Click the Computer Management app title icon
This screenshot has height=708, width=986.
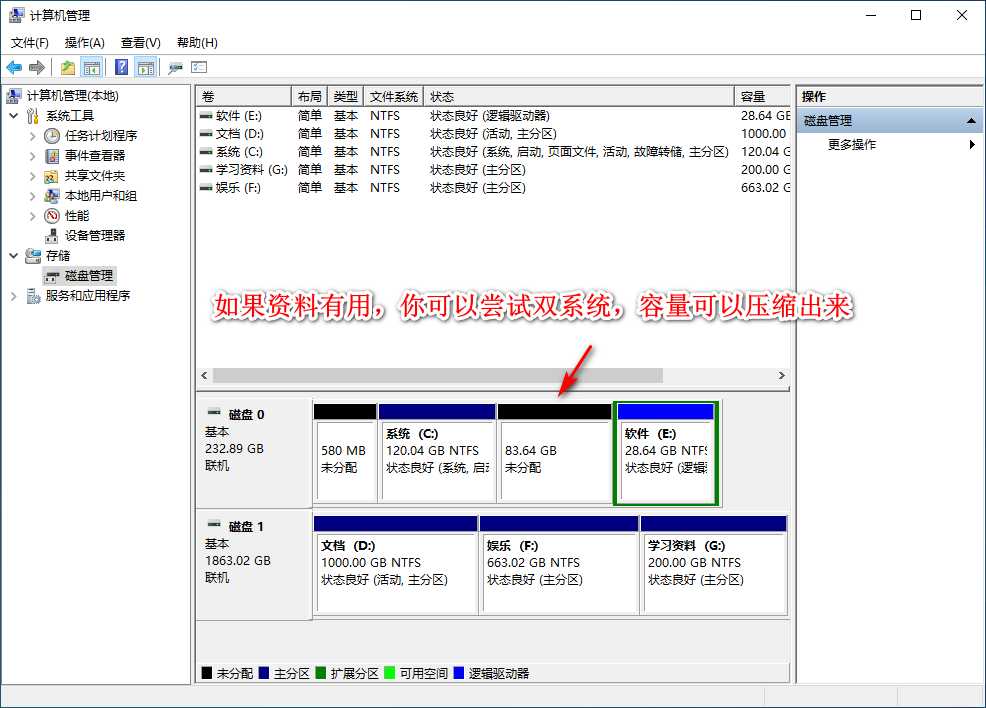click(16, 15)
